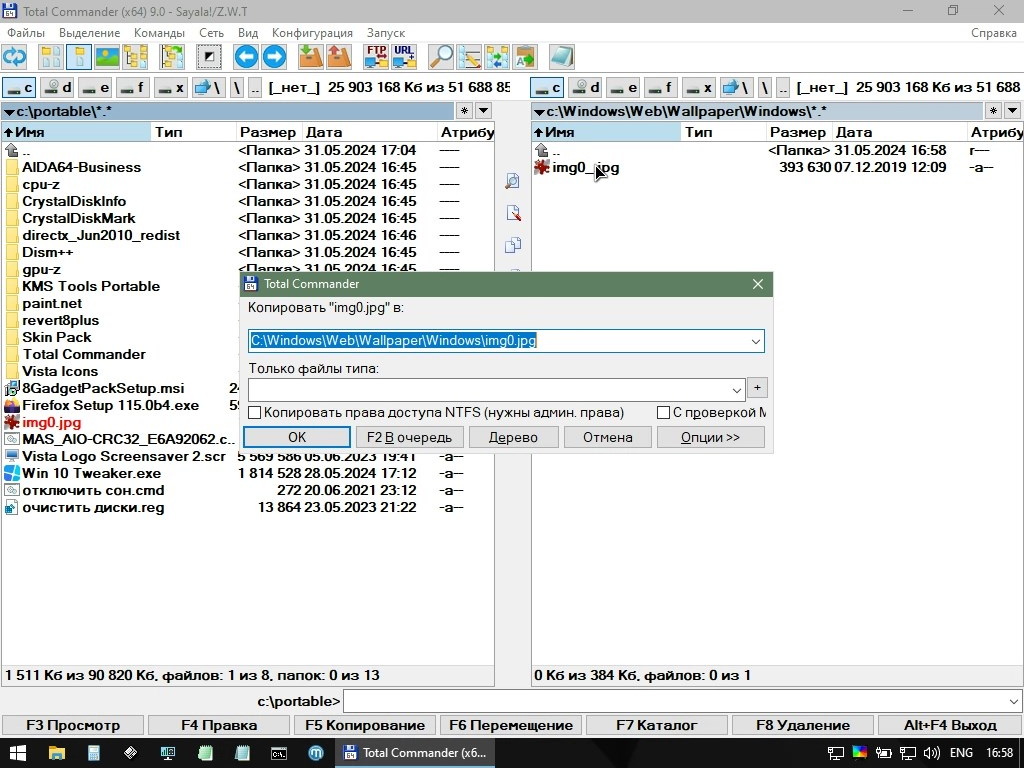Click the top icon in the vertical middle bar
Image resolution: width=1024 pixels, height=768 pixels.
[x=513, y=181]
